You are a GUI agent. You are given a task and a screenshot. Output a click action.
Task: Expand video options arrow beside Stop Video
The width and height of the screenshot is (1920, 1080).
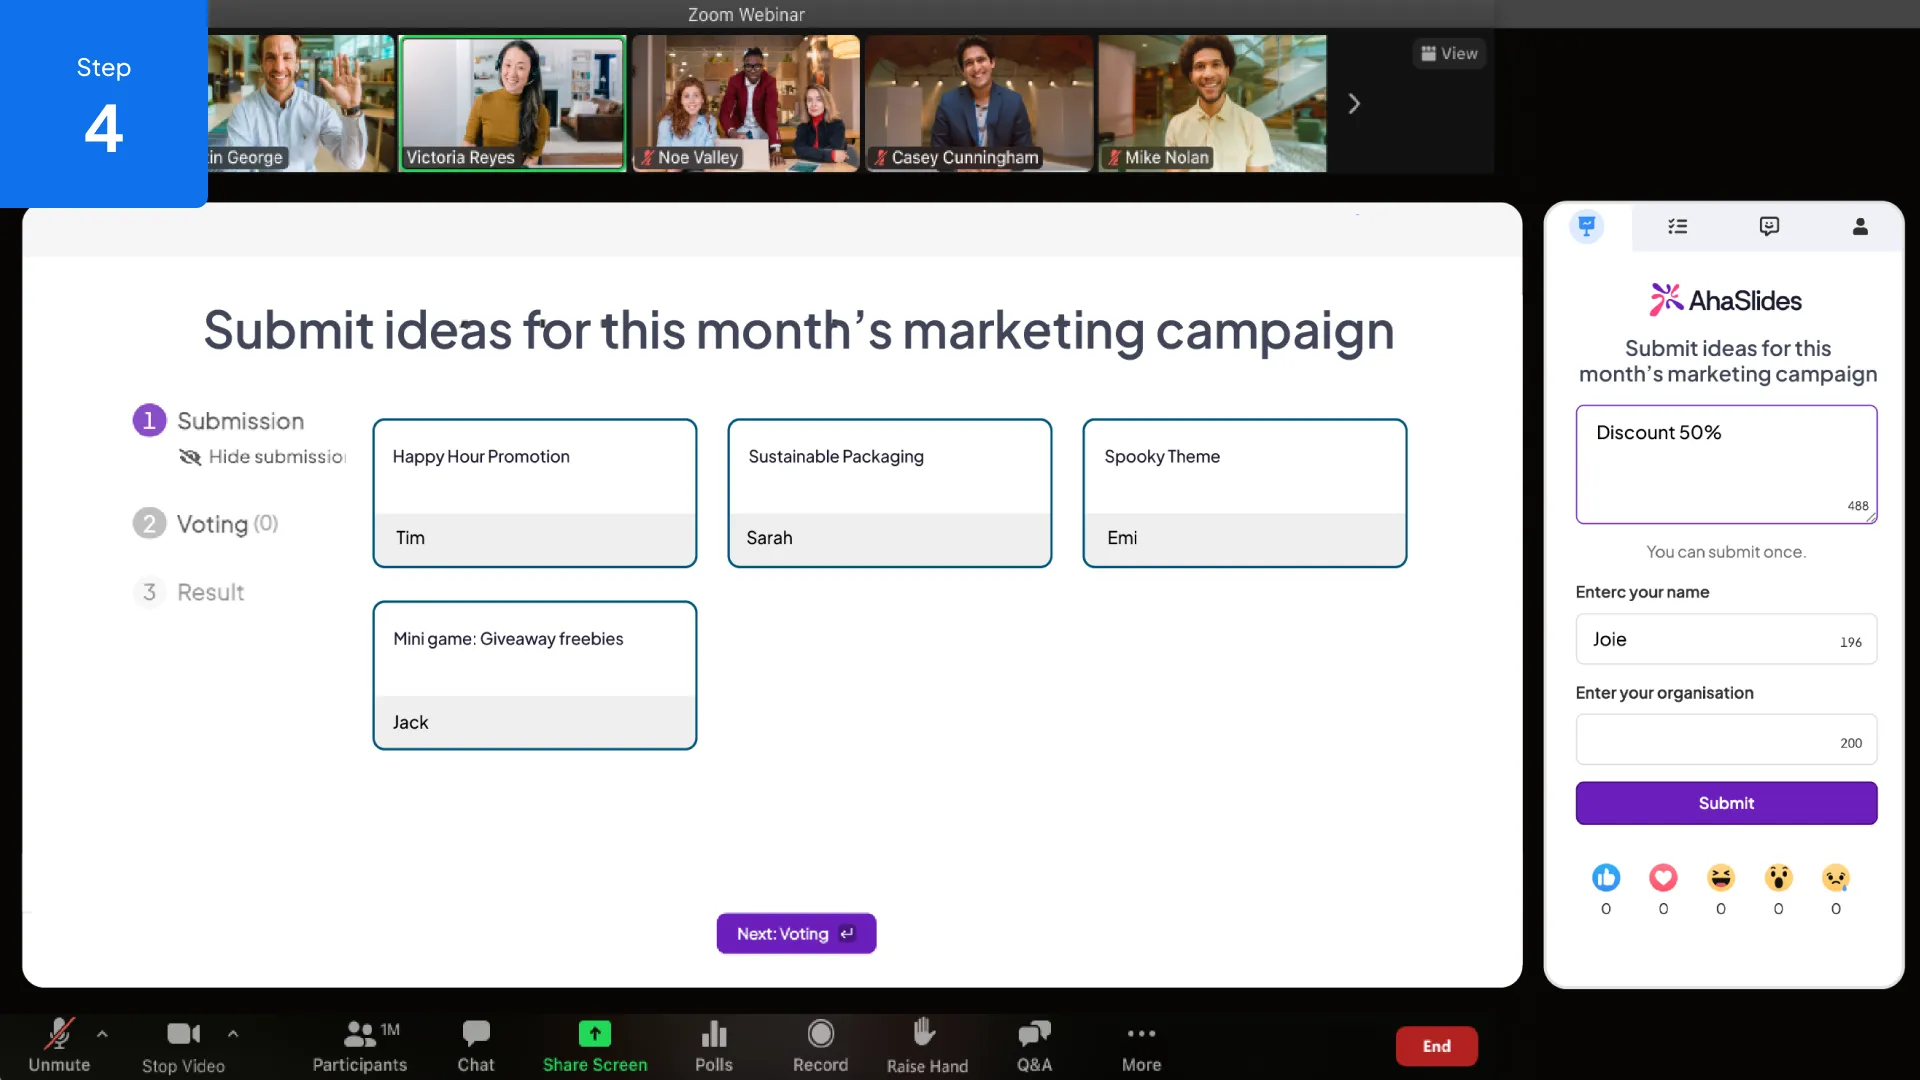233,1034
